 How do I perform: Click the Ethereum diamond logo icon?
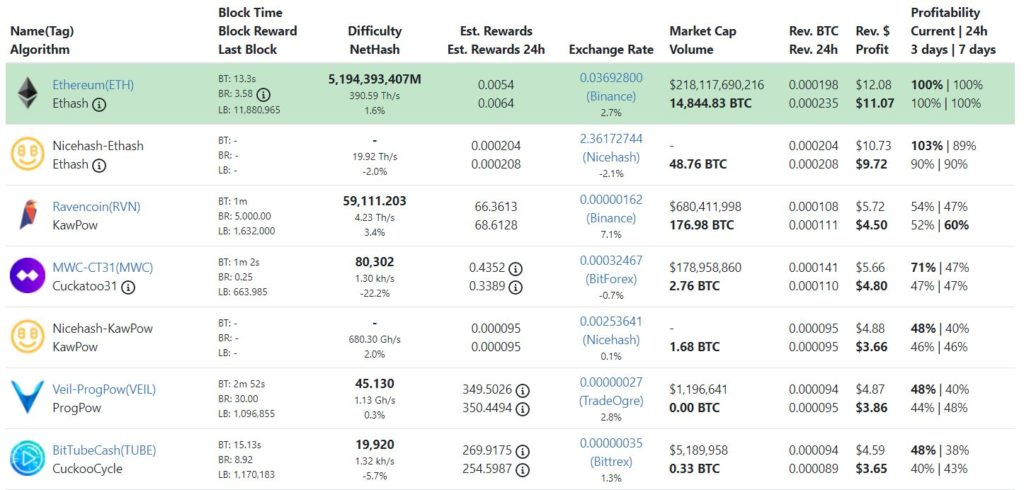pos(27,93)
